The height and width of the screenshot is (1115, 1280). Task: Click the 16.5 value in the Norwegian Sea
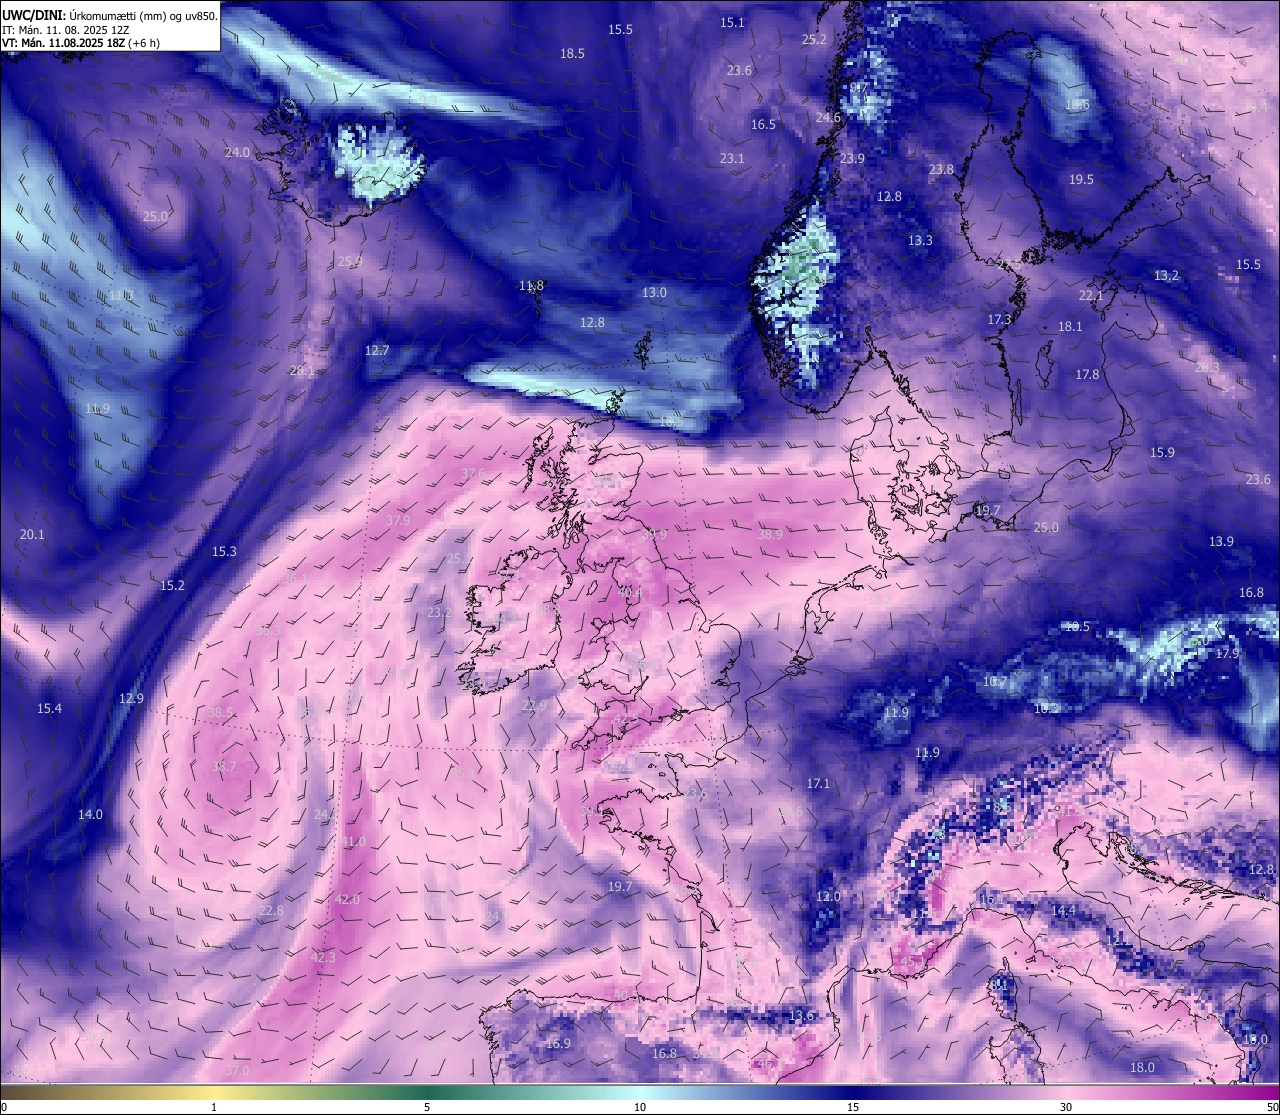click(763, 125)
